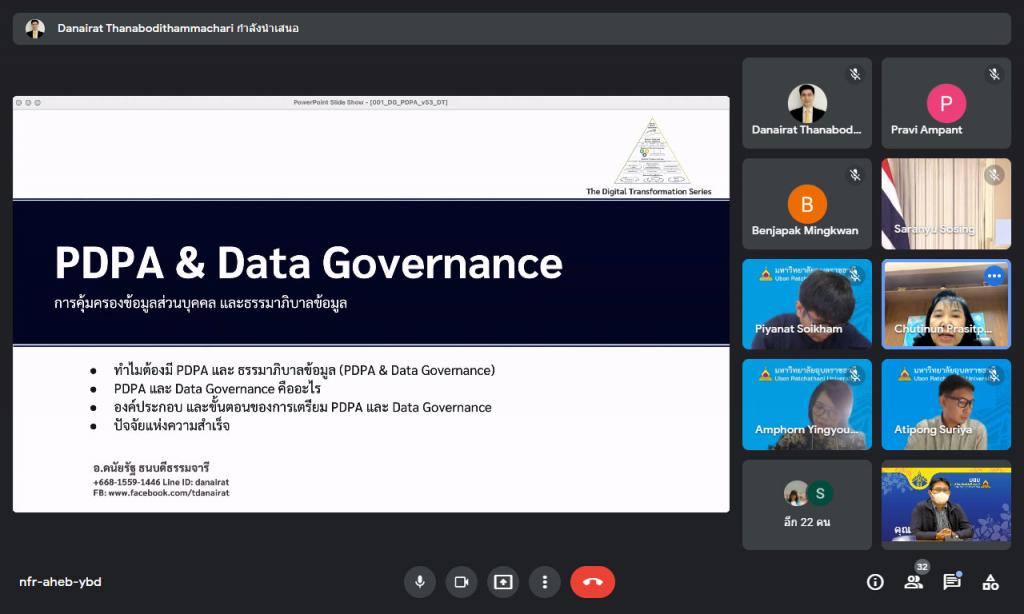Toggle the camera button in the bottom bar

[461, 582]
